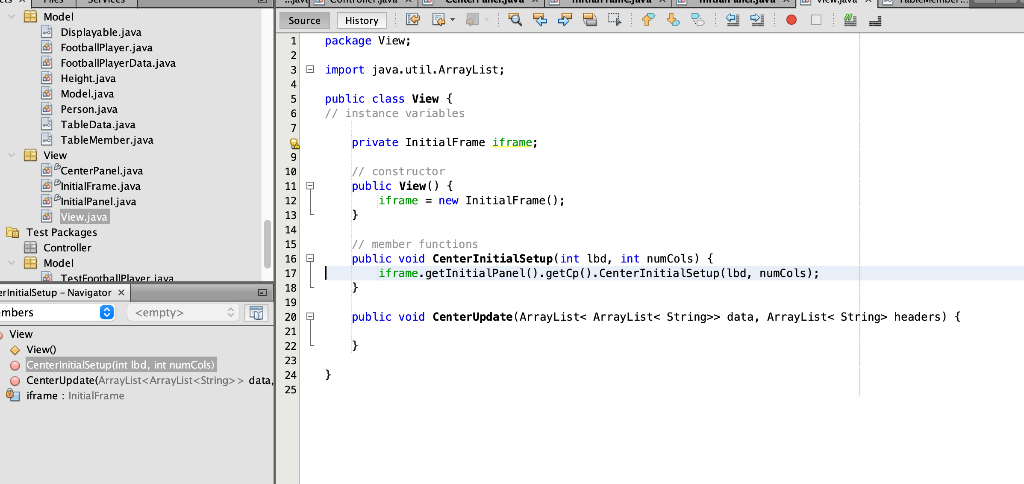Go to Previous Bookmark icon
This screenshot has height=484, width=1024.
point(648,20)
